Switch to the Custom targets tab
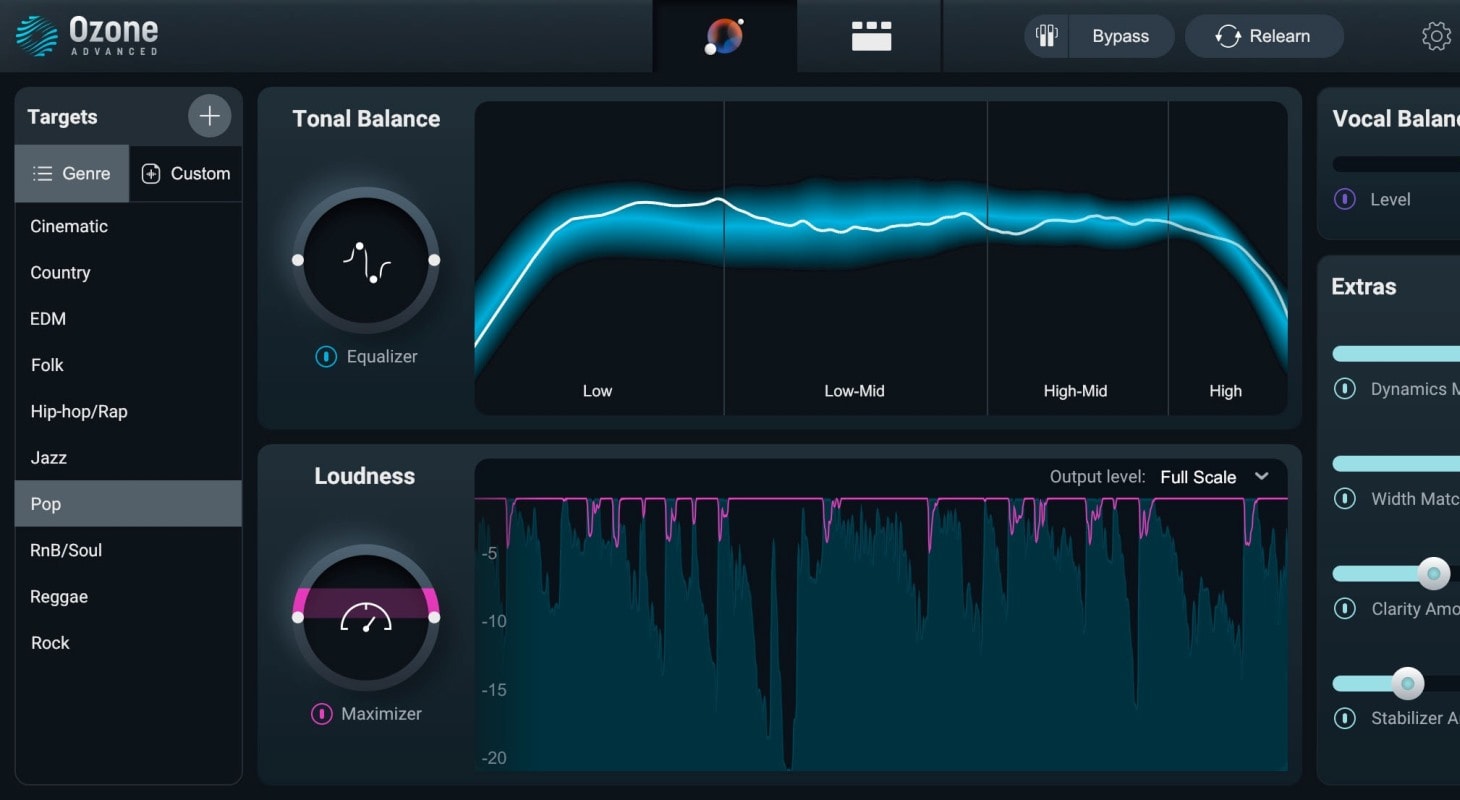The height and width of the screenshot is (800, 1460). point(186,174)
